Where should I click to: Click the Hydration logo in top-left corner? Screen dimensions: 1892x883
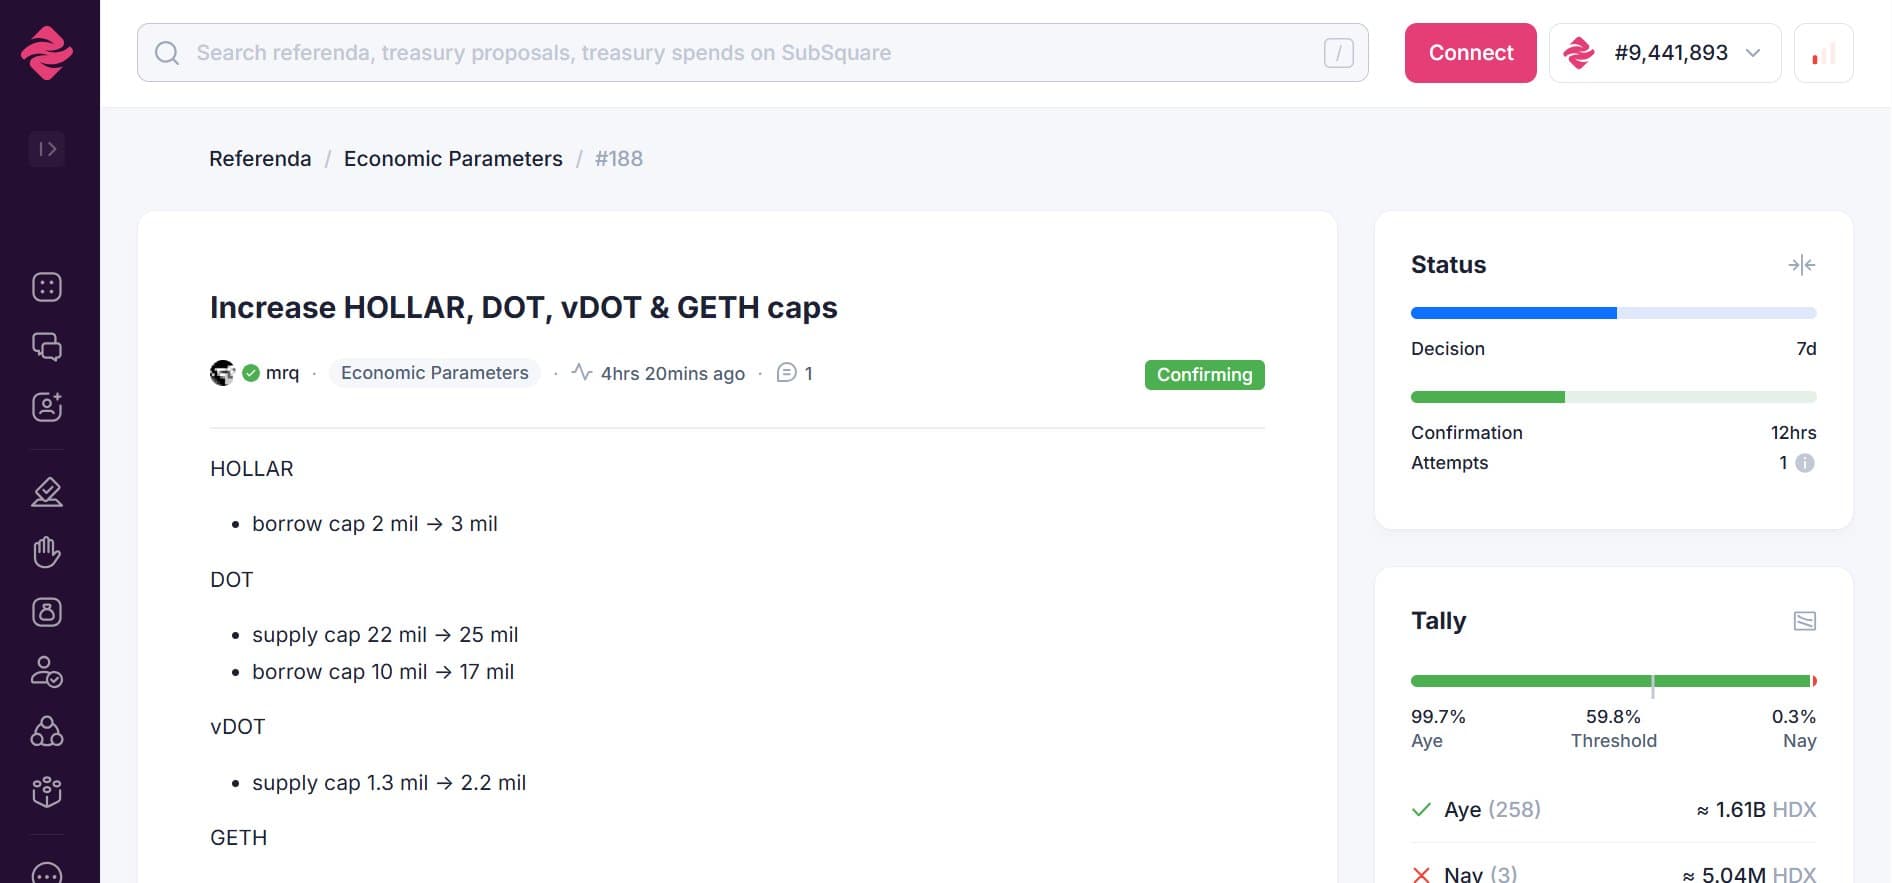47,52
